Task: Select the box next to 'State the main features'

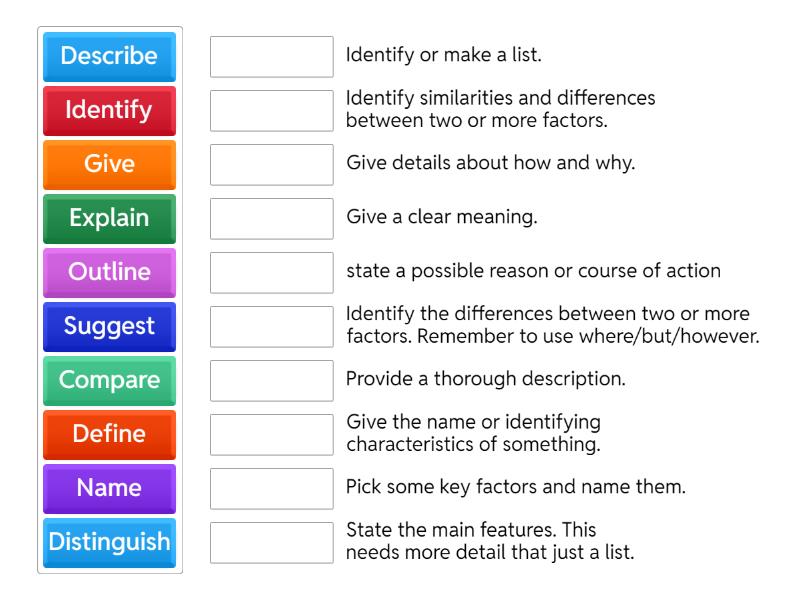Action: pos(272,543)
